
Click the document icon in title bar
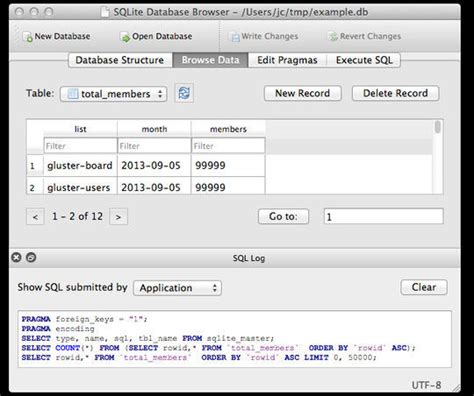(x=105, y=12)
